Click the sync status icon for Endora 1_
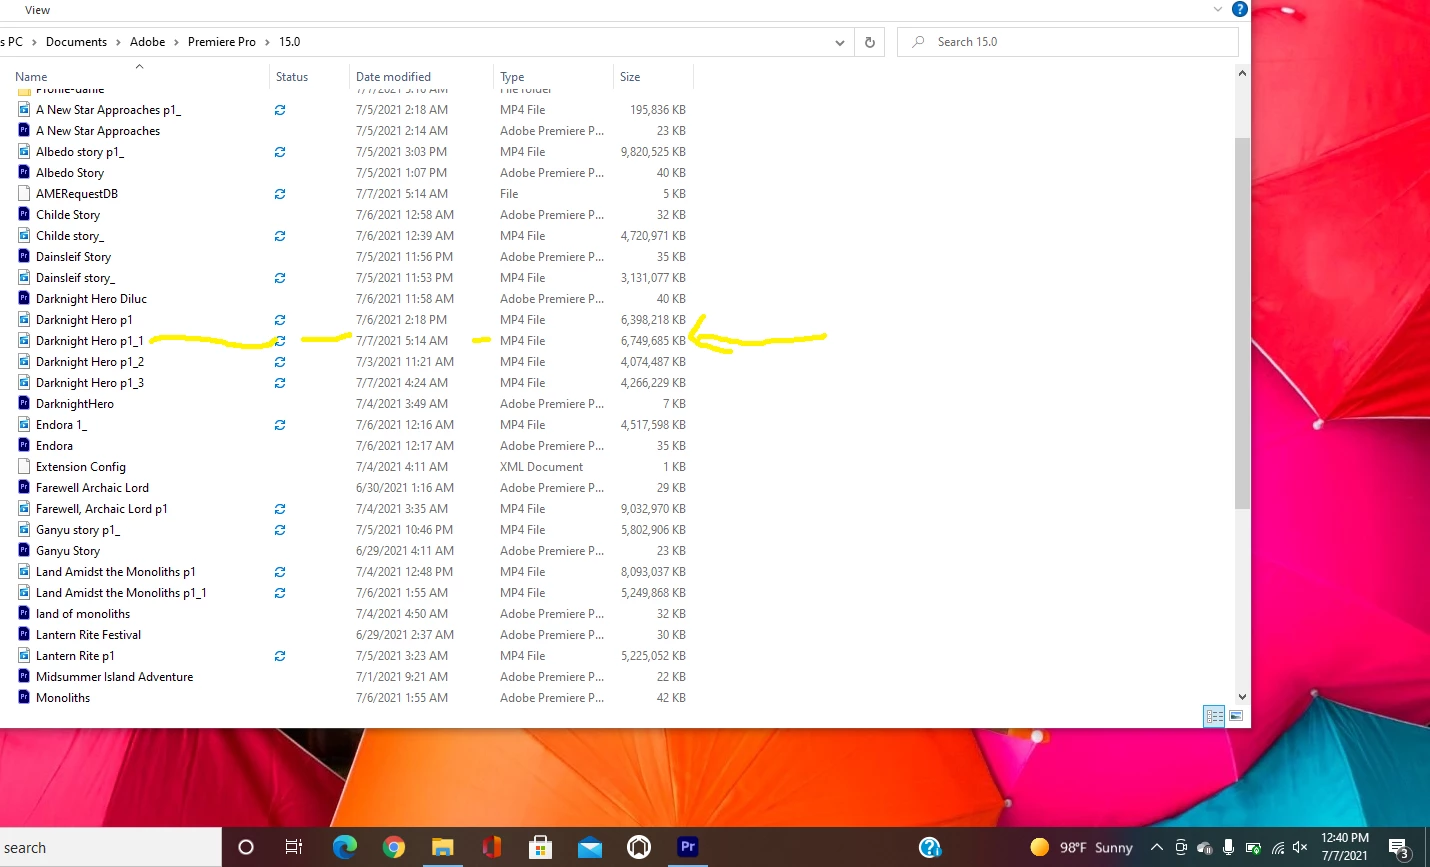The height and width of the screenshot is (867, 1430). pos(280,425)
